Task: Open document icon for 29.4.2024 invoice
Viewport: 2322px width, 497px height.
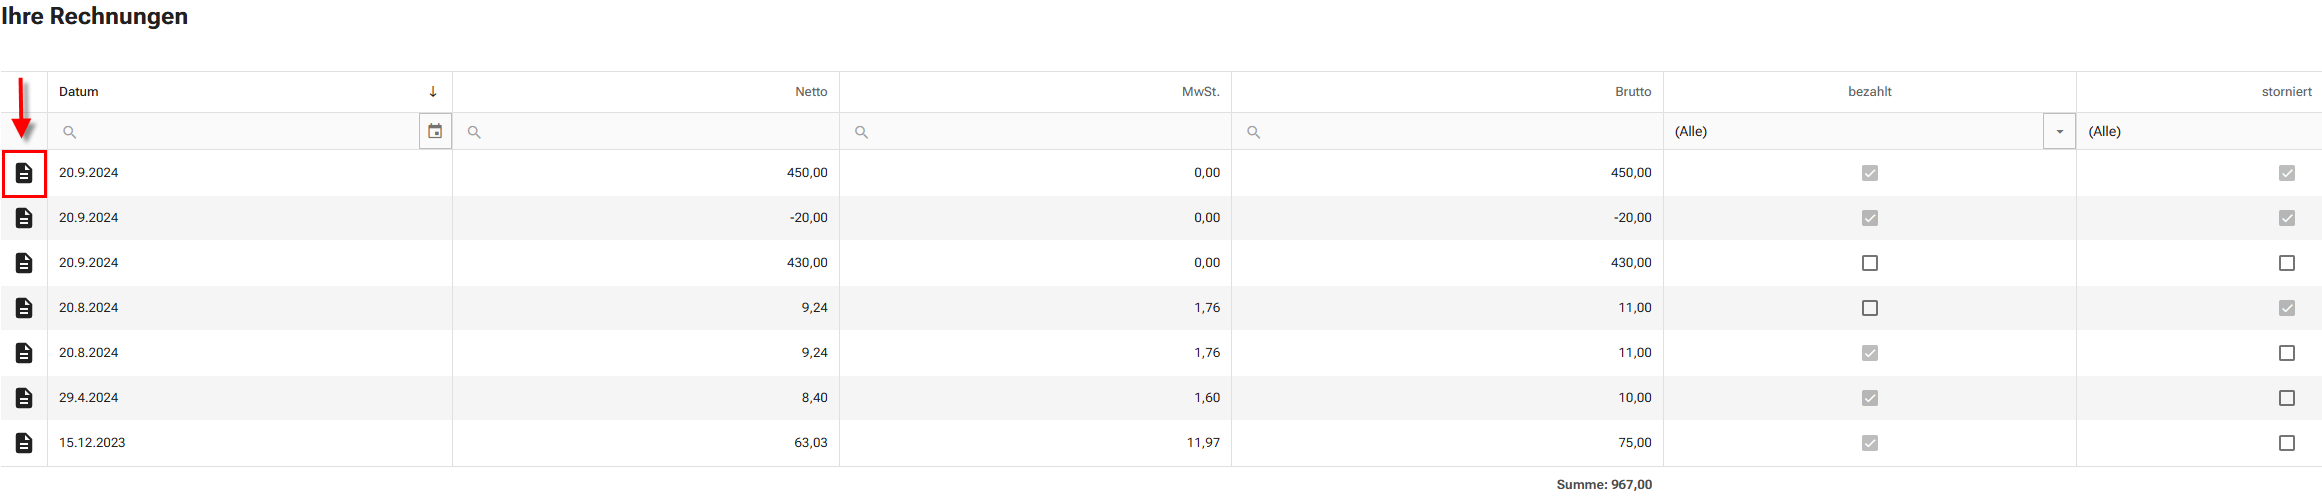Action: [x=24, y=398]
